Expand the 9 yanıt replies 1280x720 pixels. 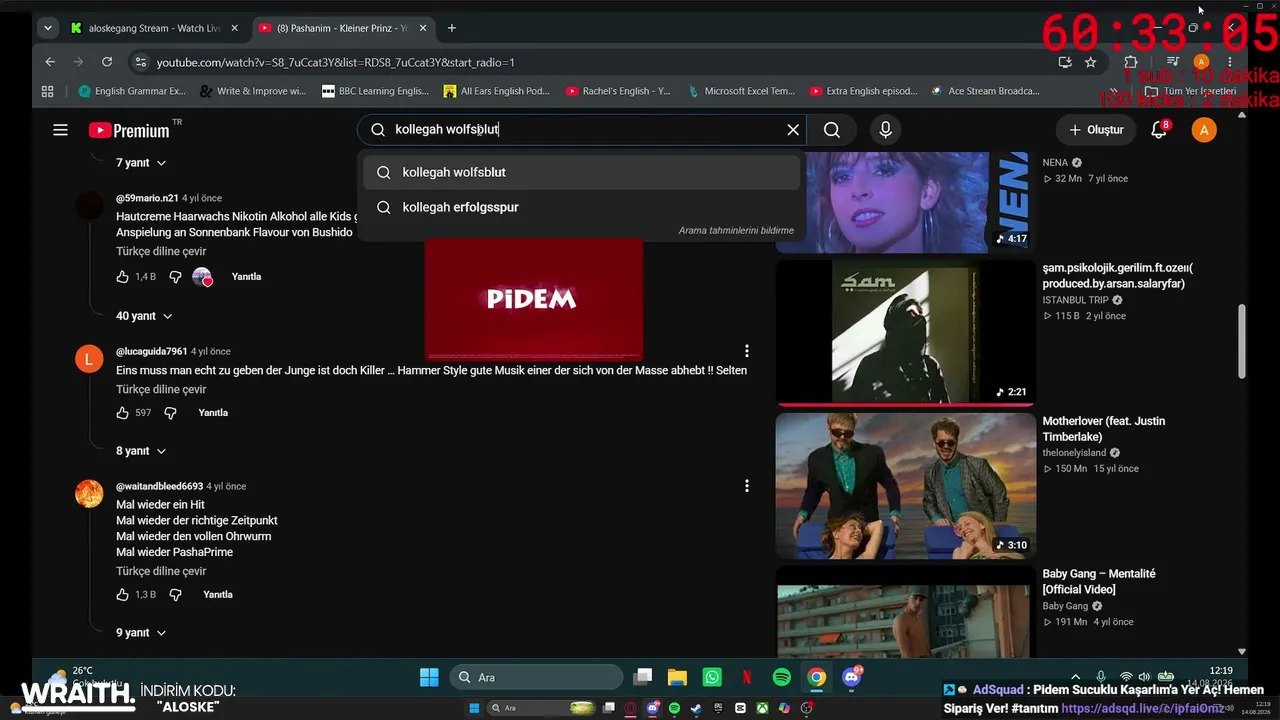click(141, 633)
